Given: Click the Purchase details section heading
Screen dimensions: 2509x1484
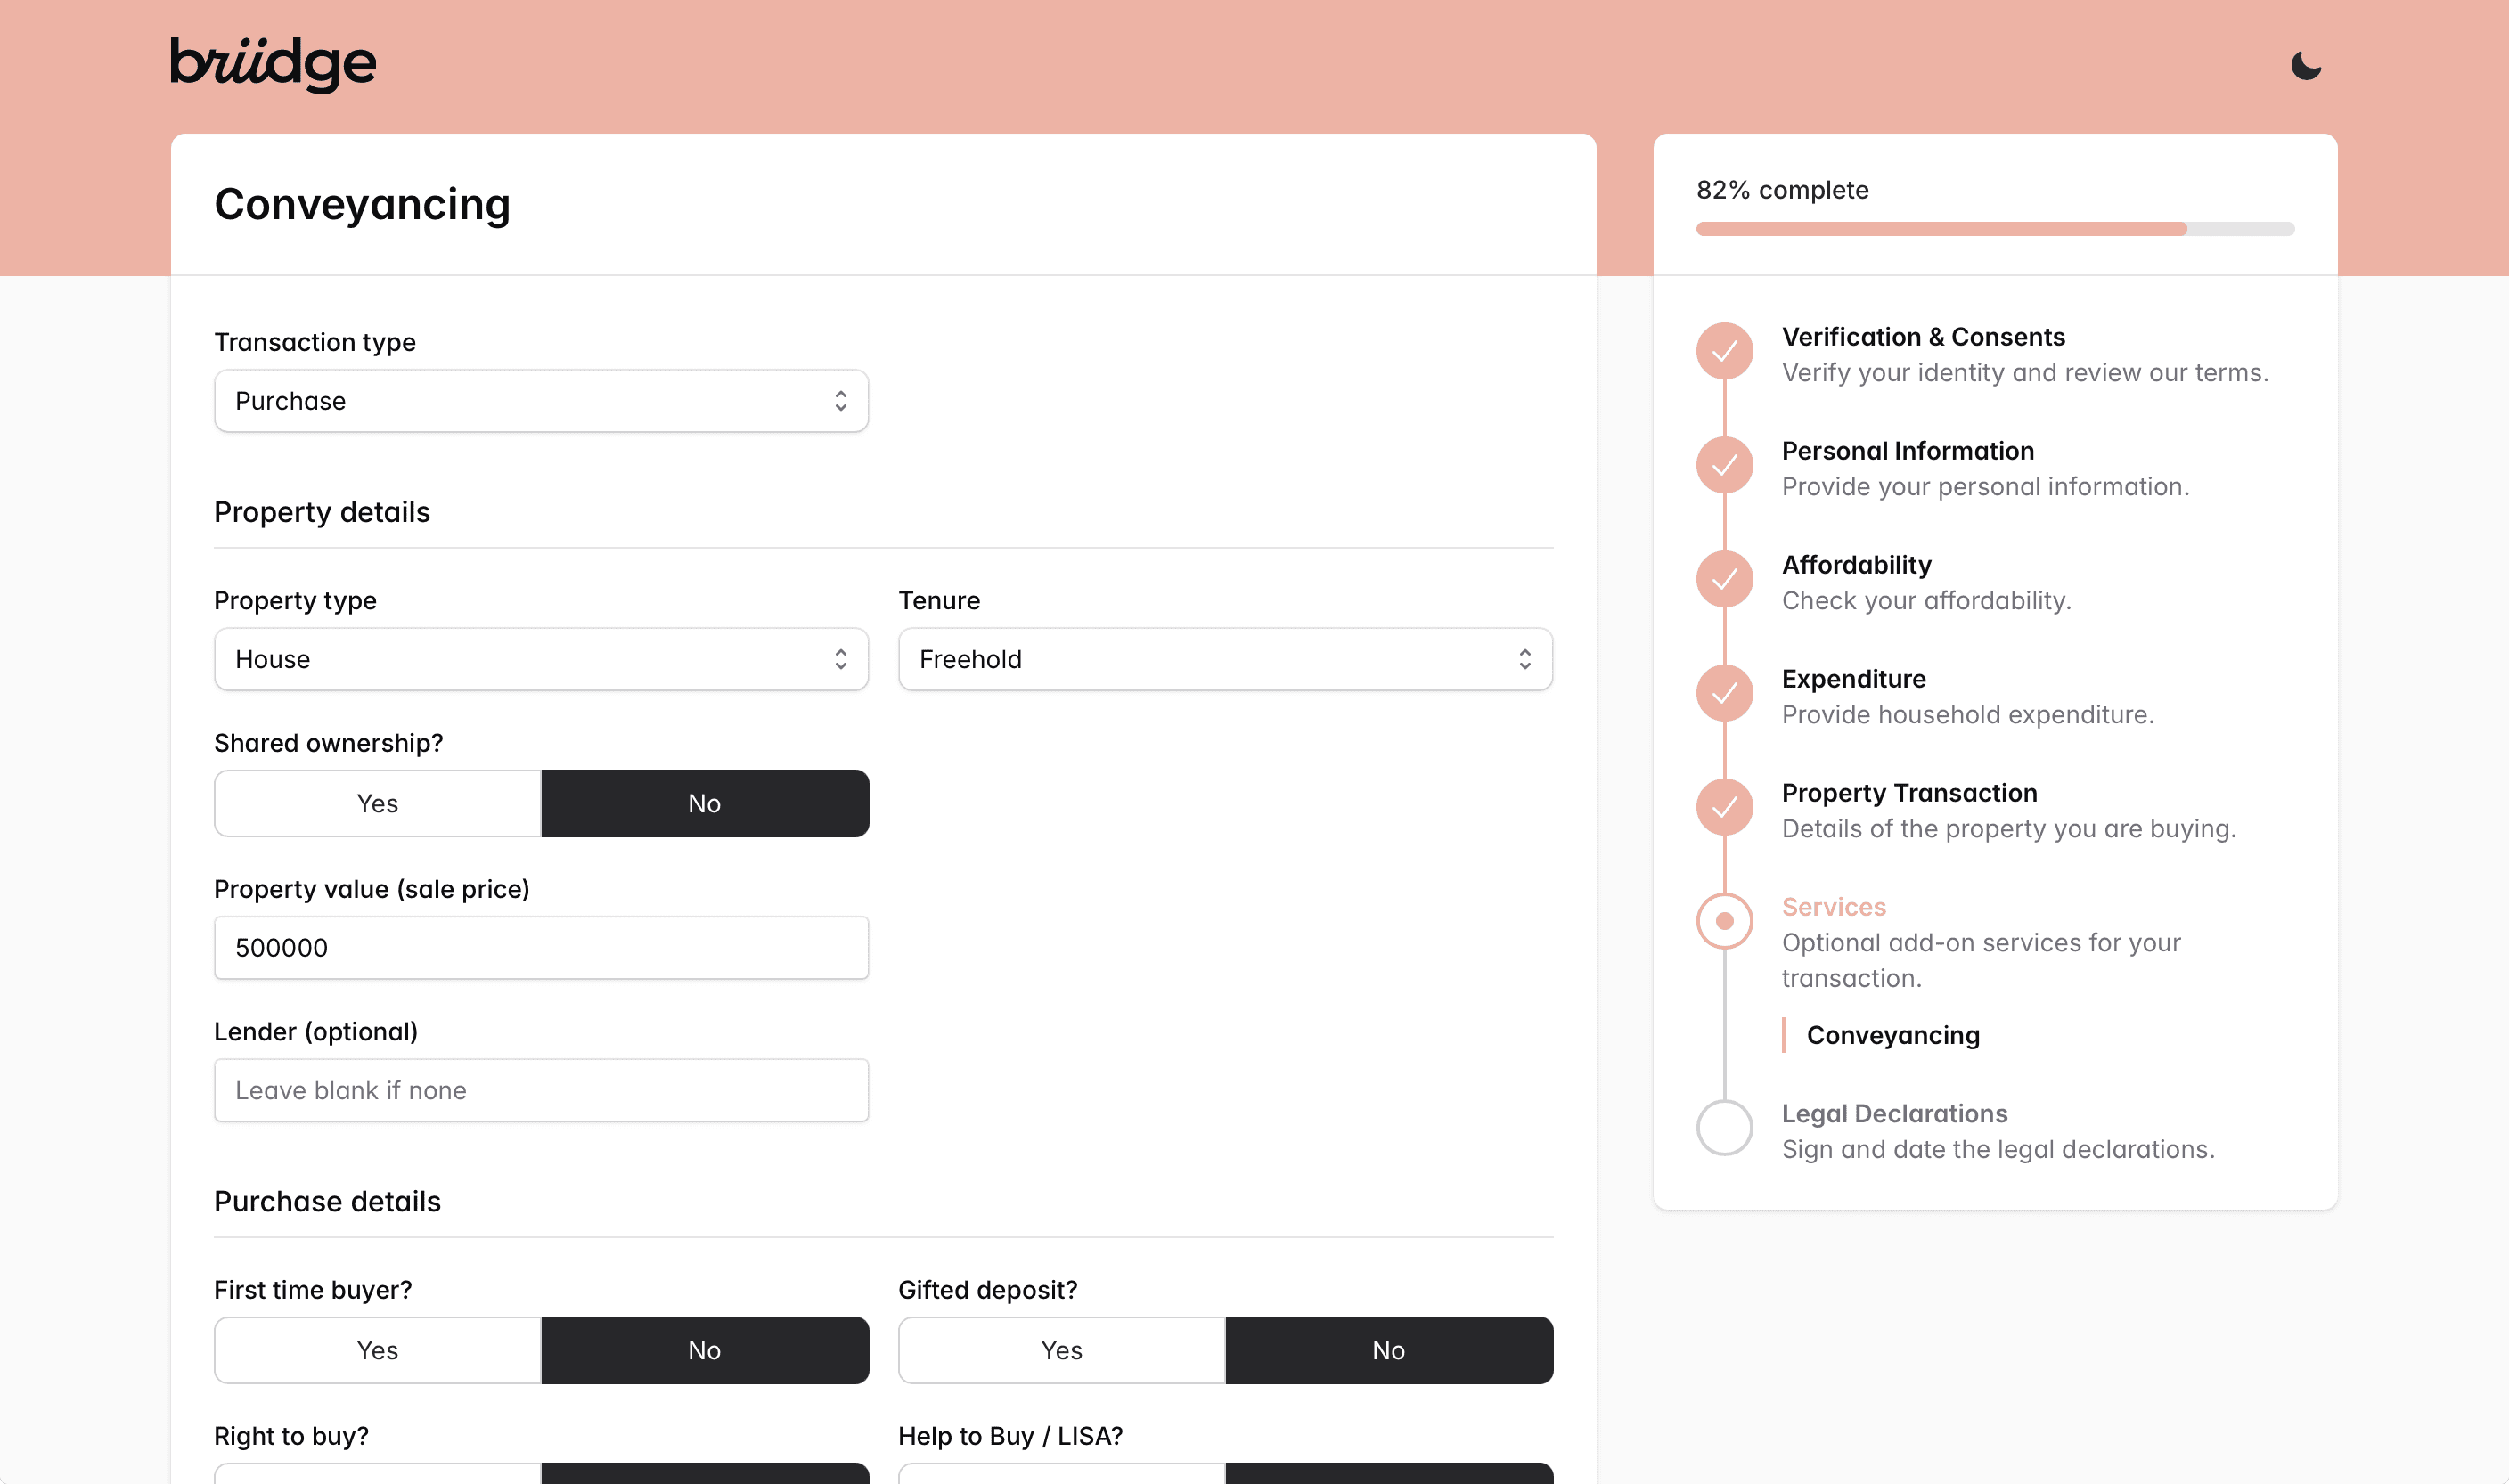Looking at the screenshot, I should click(327, 1201).
